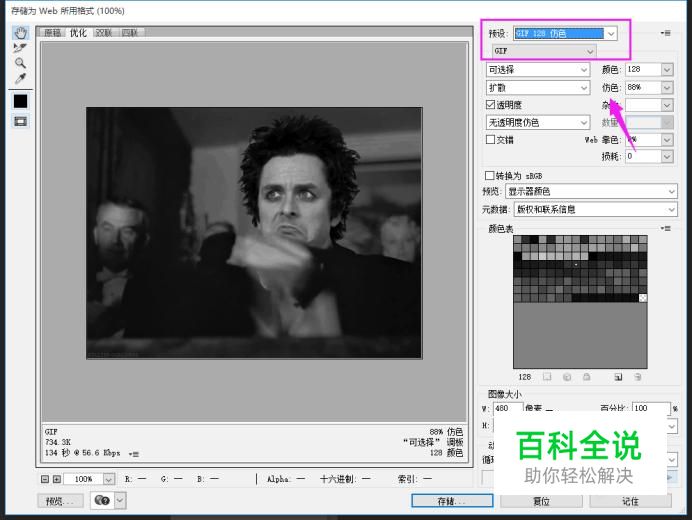This screenshot has width=692, height=520.
Task: Click the shift to web palette cube icon
Action: 567,377
